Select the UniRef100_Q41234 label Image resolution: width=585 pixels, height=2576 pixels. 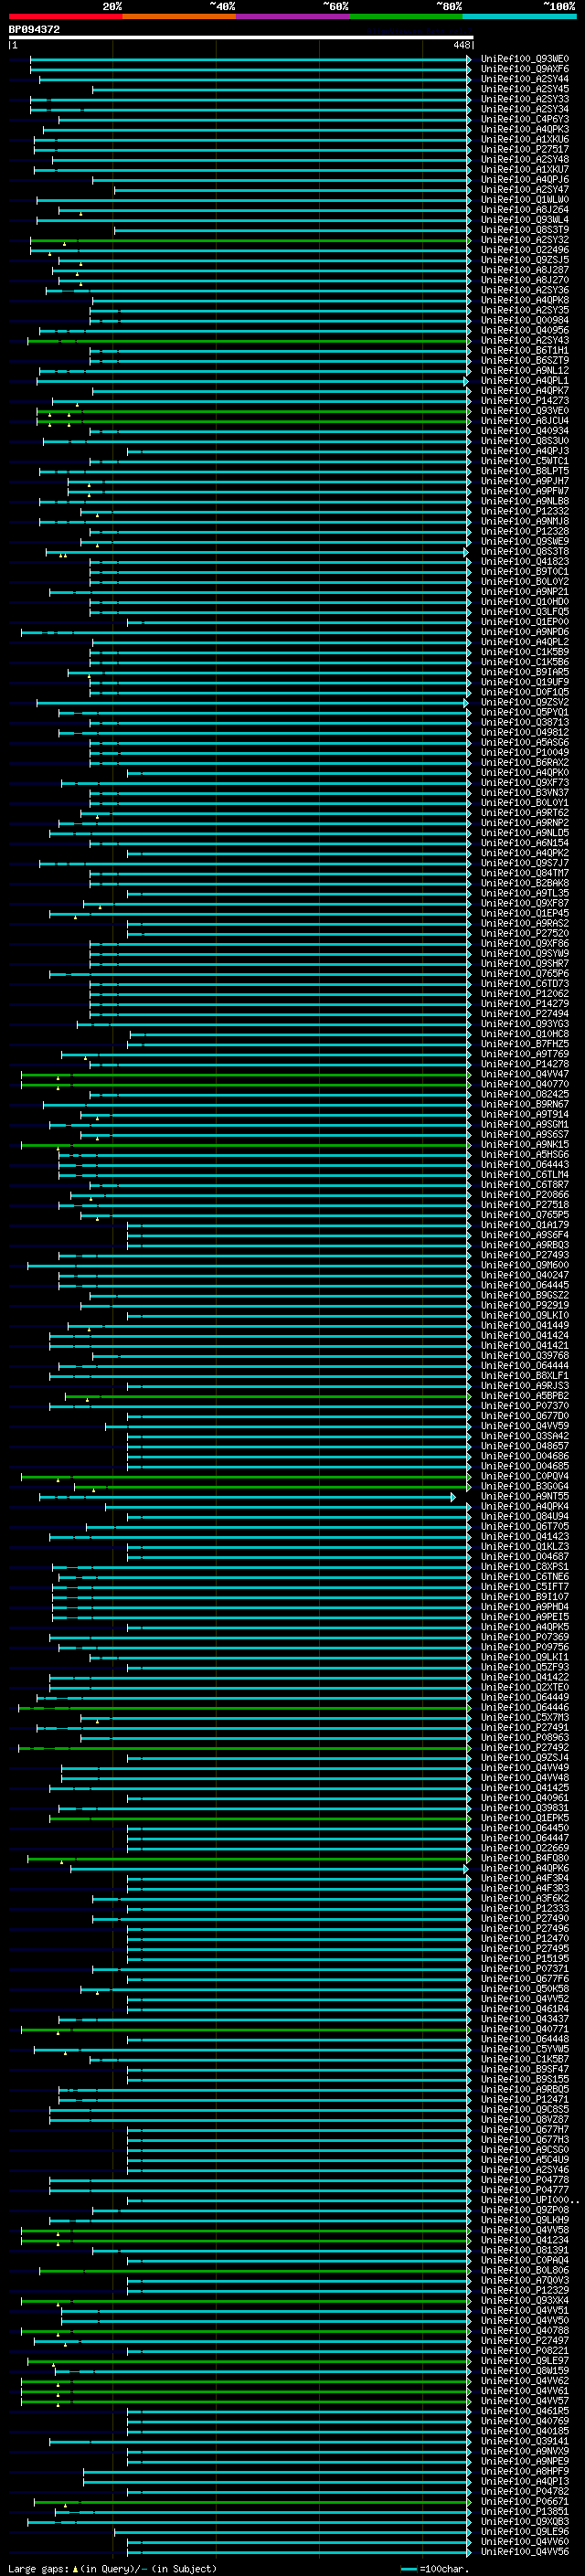[x=525, y=2239]
